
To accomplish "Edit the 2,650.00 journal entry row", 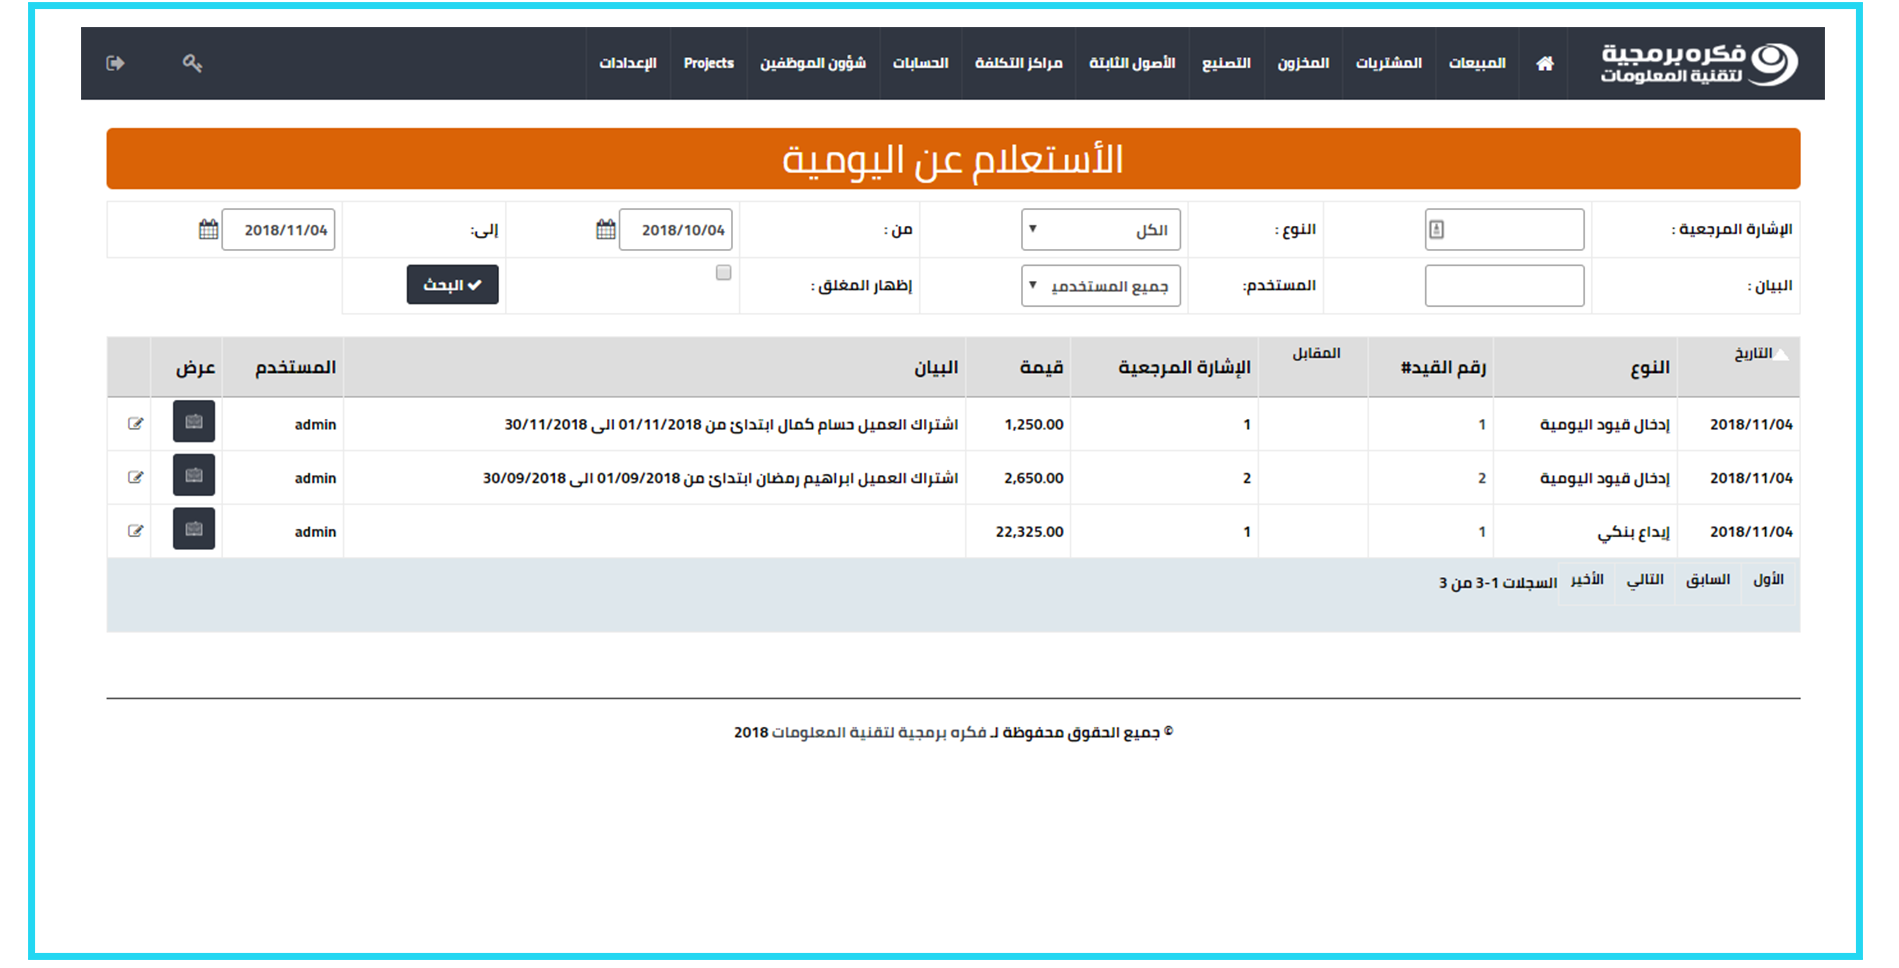I will (135, 477).
